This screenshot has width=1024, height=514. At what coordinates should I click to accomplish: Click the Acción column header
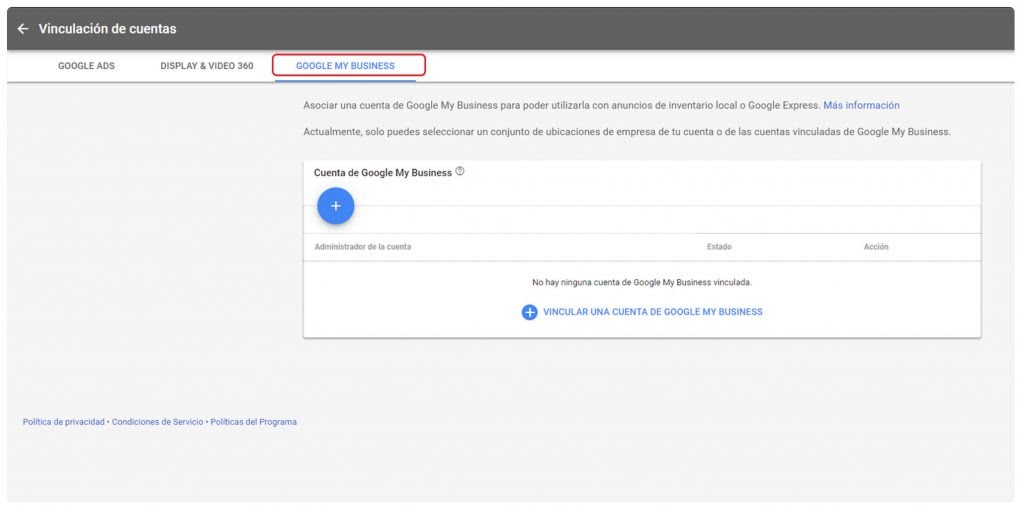pos(876,247)
